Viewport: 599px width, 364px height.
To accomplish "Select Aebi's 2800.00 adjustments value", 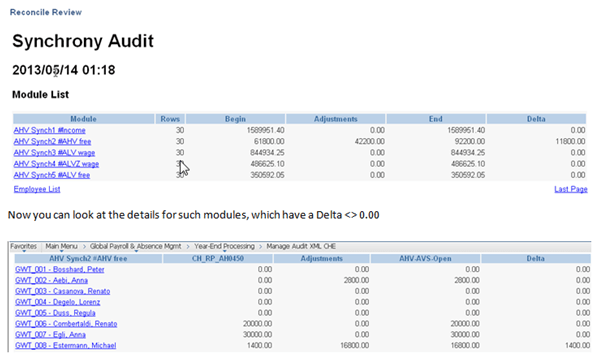I will (356, 280).
